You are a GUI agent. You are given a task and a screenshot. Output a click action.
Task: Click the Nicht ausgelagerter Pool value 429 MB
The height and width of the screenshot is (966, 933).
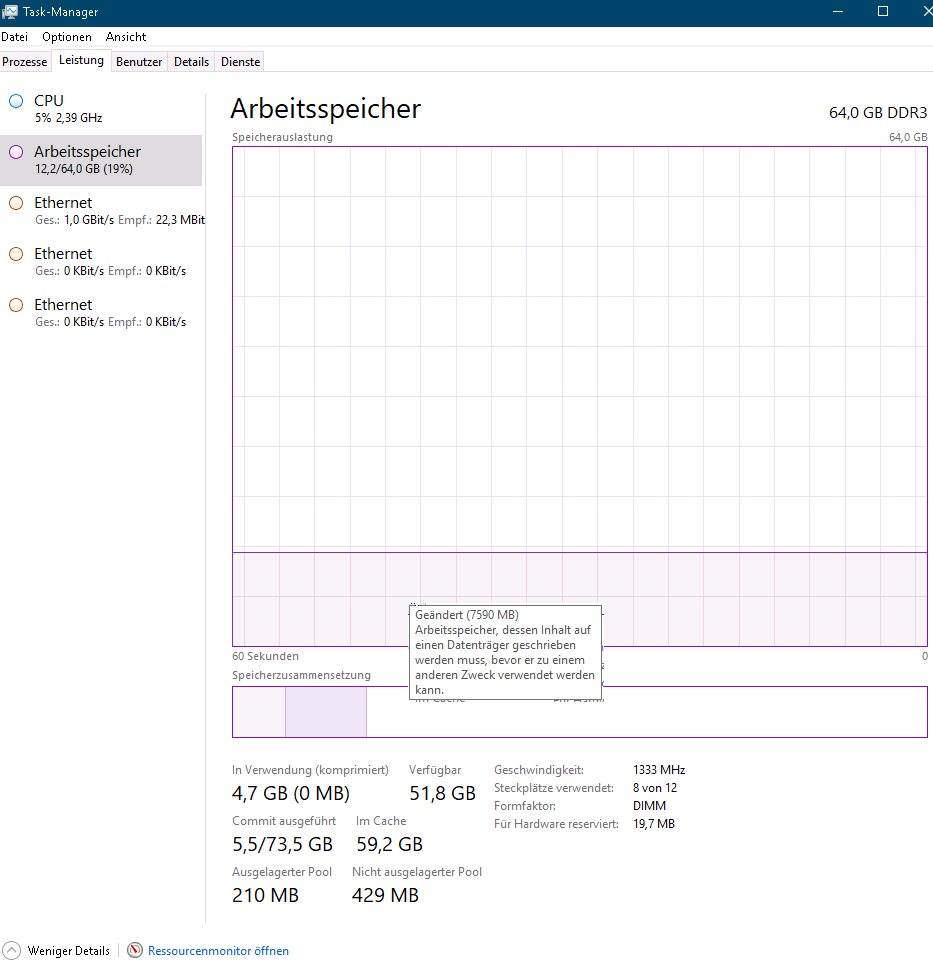pos(385,895)
